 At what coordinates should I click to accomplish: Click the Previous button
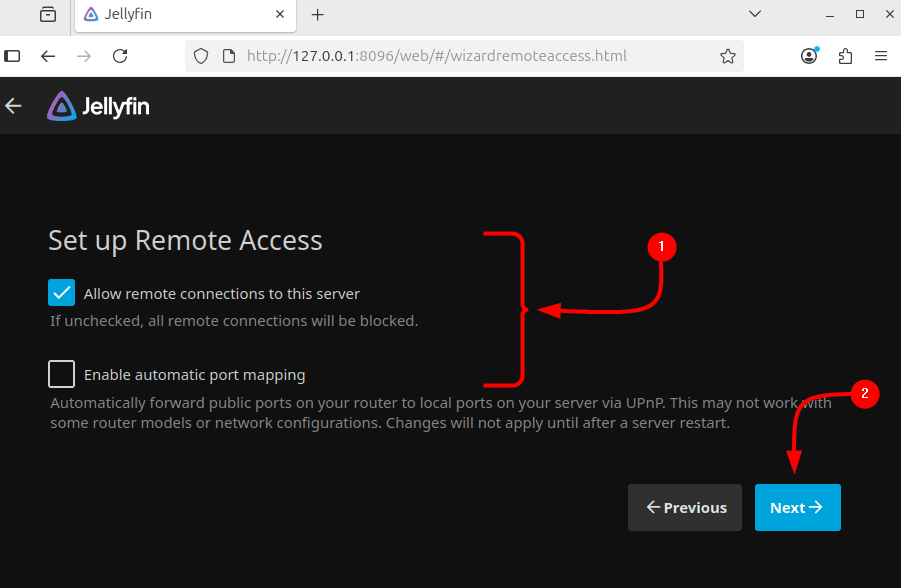(685, 507)
